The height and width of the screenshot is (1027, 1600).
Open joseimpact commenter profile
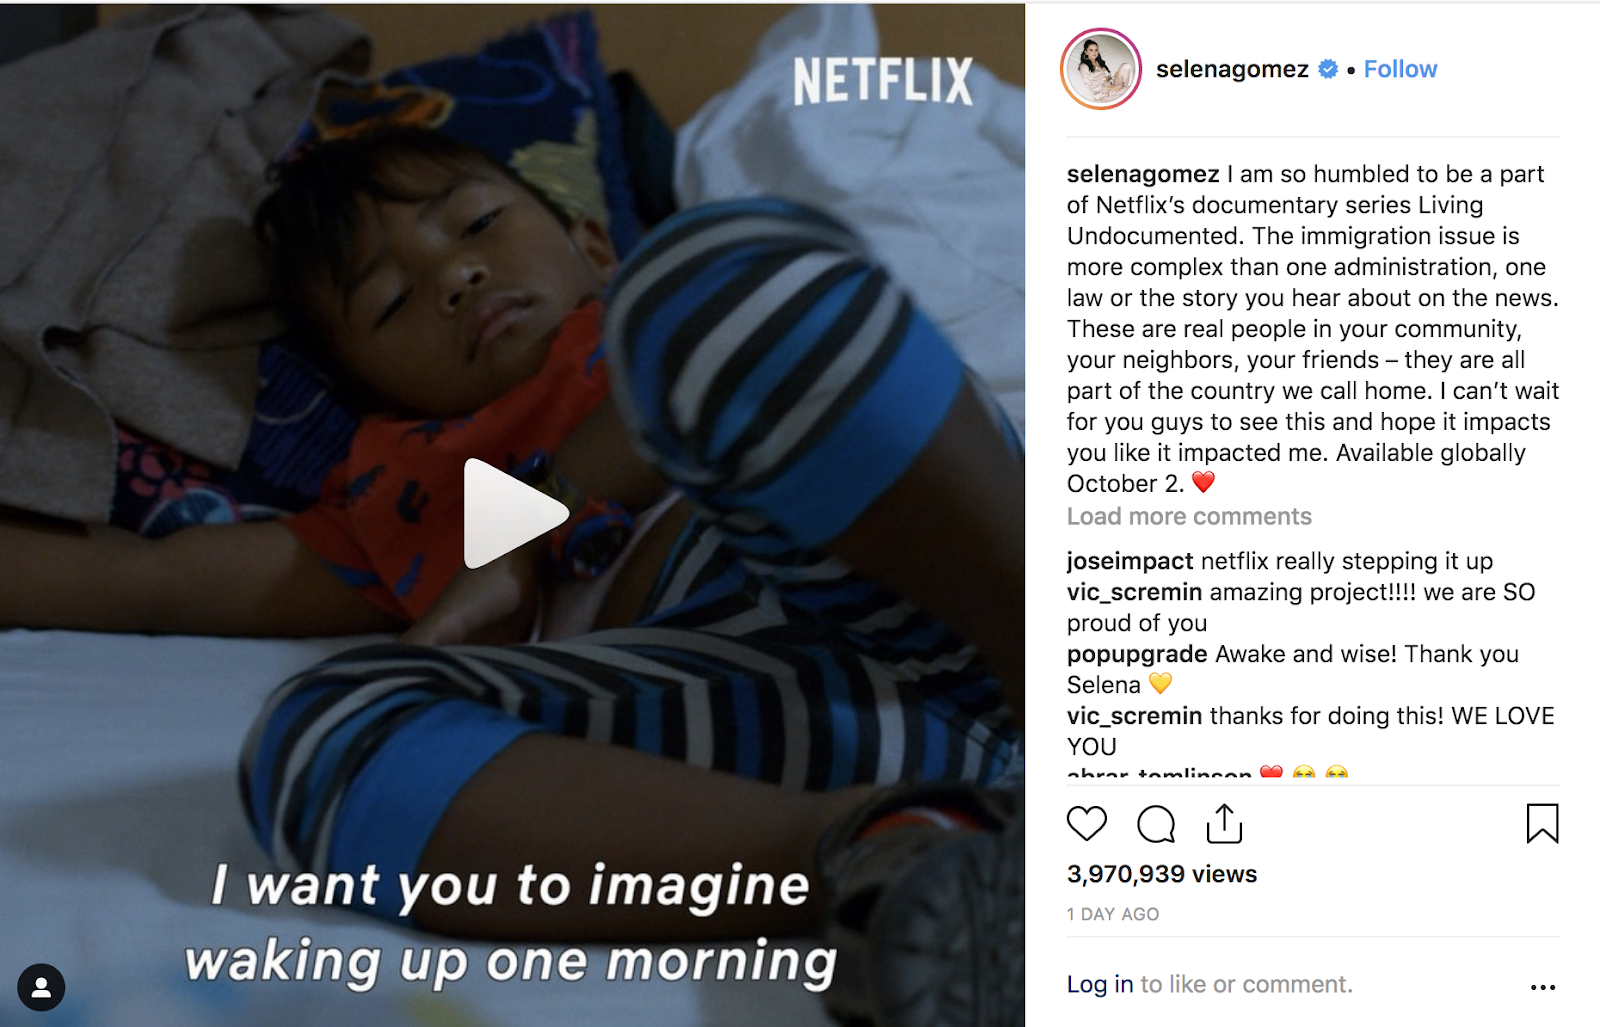coord(1130,561)
